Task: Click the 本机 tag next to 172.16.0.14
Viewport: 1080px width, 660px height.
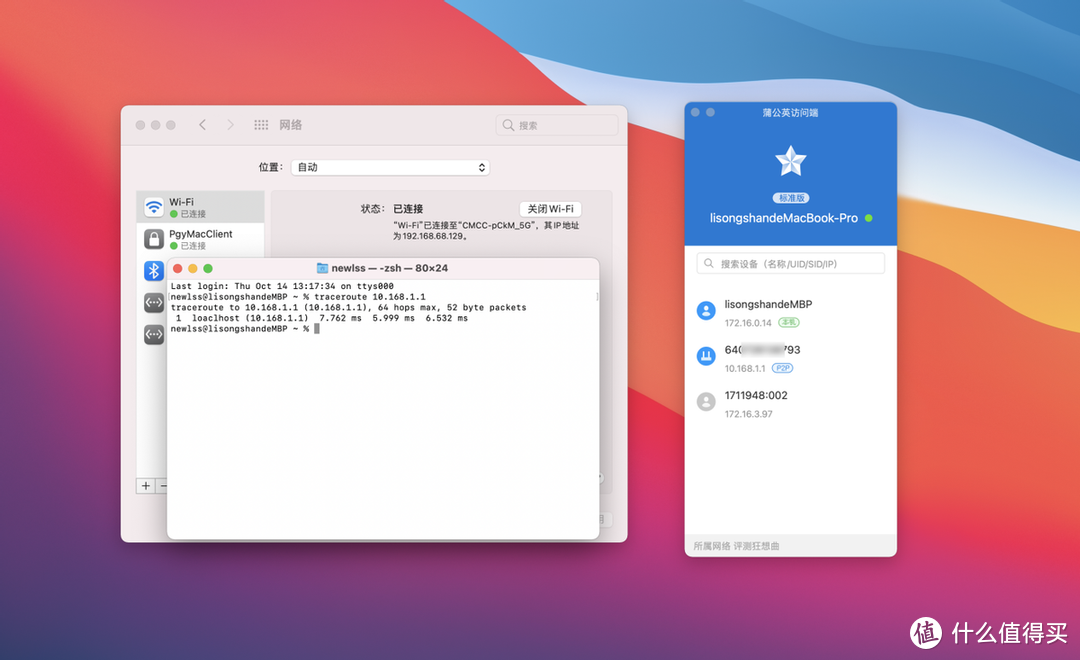Action: [789, 322]
